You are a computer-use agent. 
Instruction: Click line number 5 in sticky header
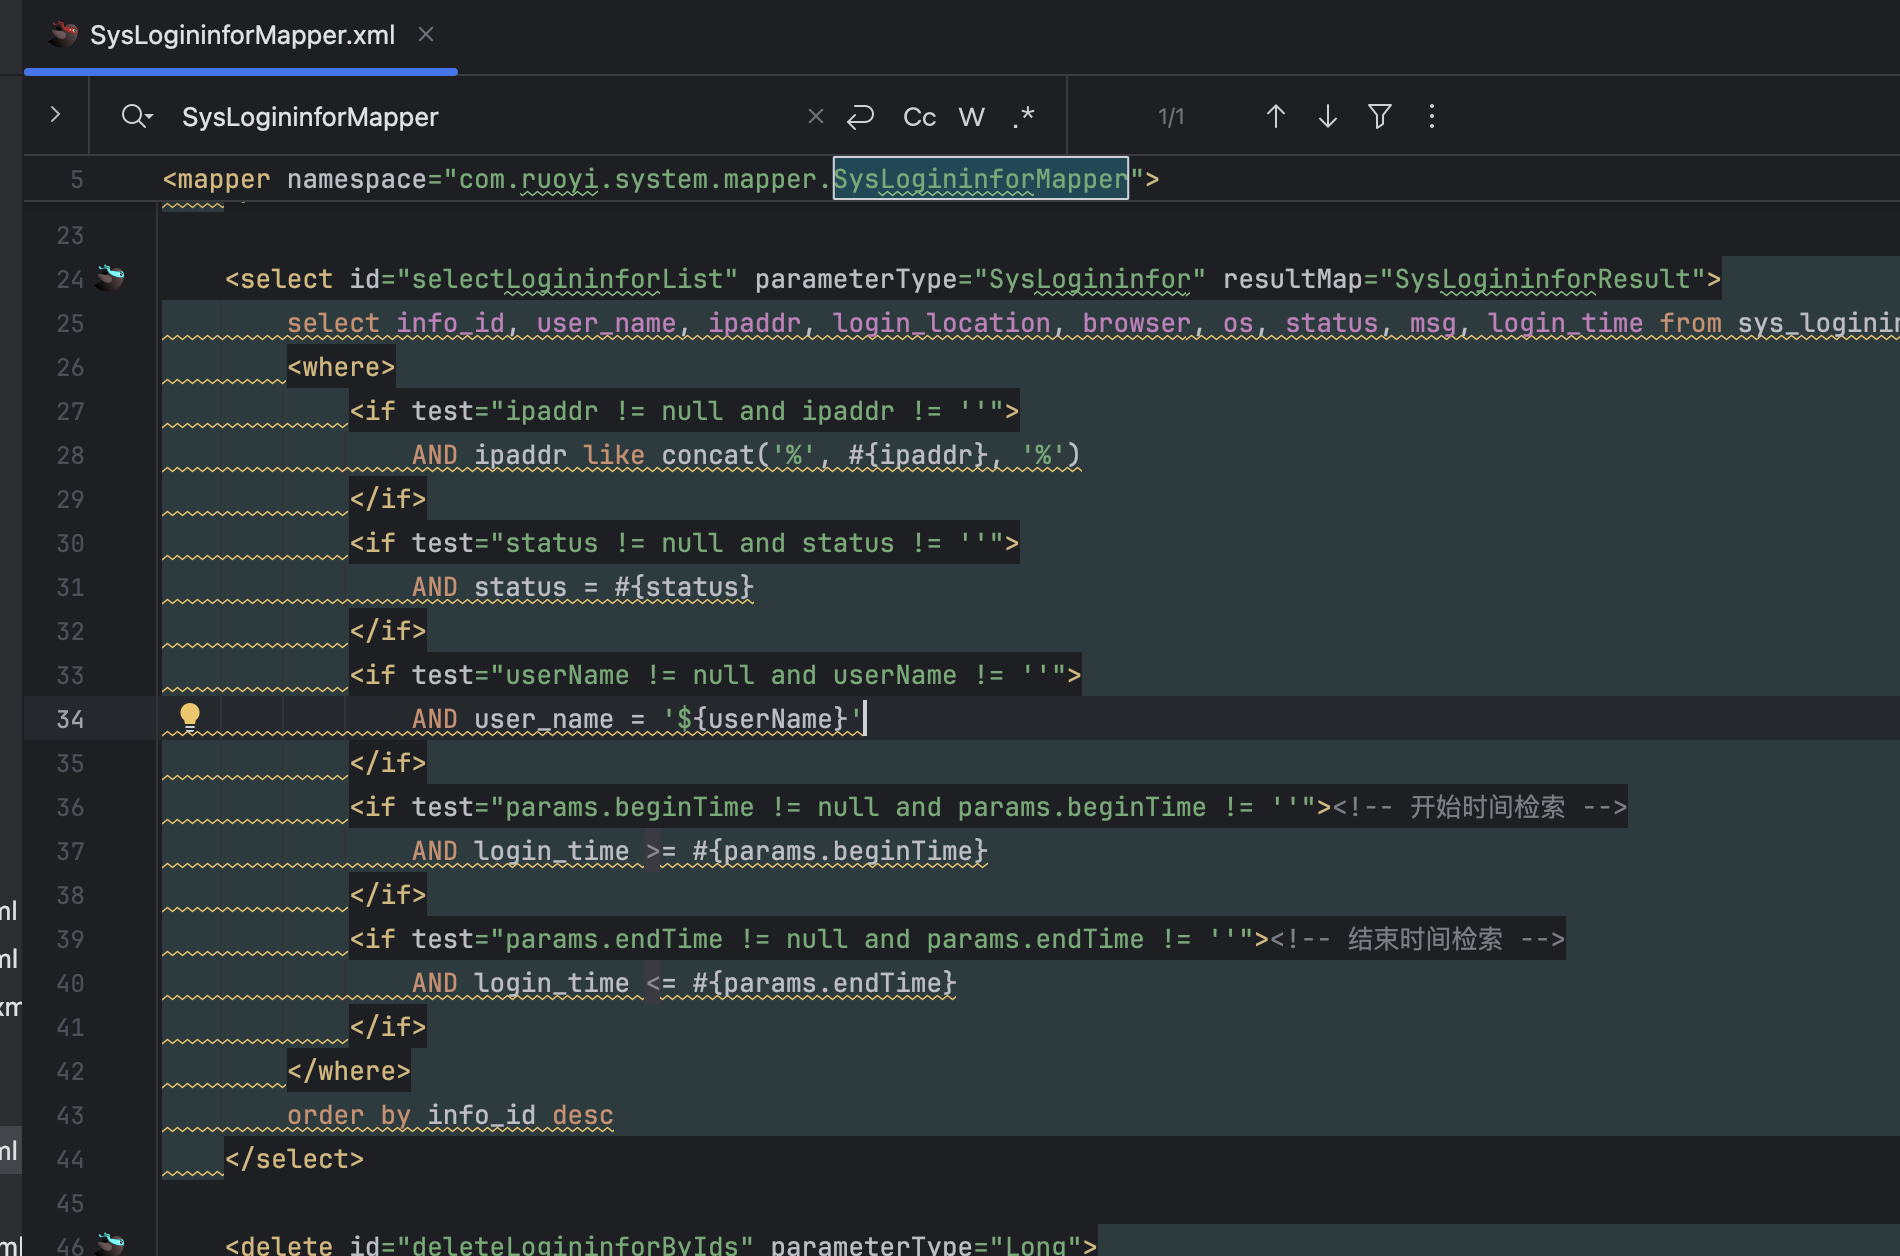coord(77,180)
